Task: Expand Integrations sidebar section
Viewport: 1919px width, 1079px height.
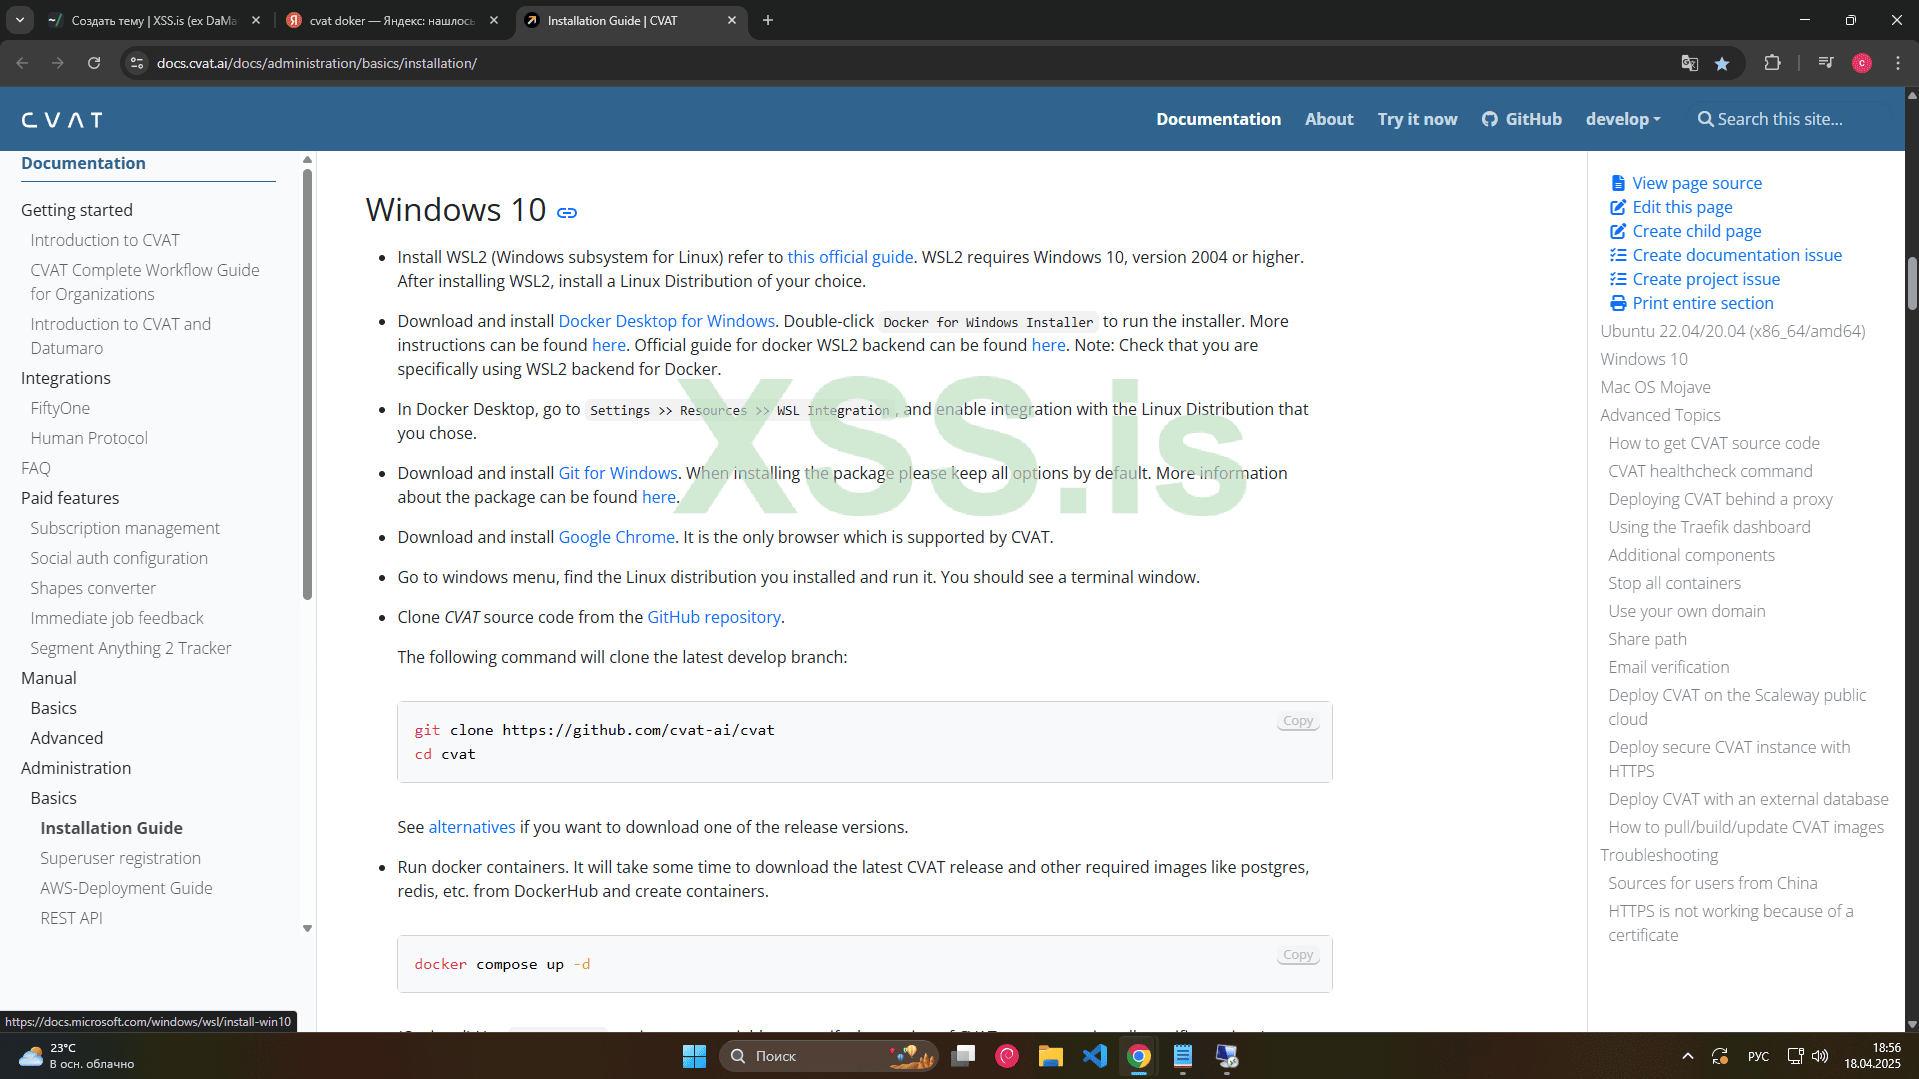Action: 66,378
